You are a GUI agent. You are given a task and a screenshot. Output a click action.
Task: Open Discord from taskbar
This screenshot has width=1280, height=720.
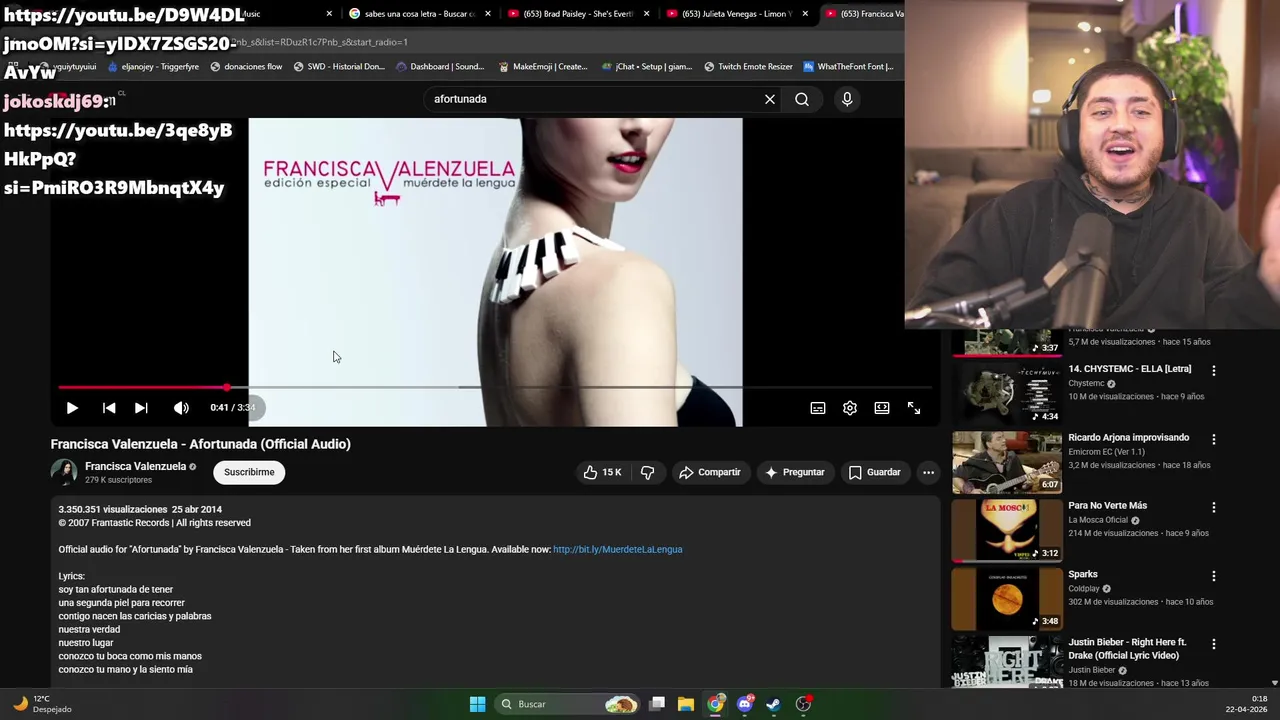tap(745, 704)
